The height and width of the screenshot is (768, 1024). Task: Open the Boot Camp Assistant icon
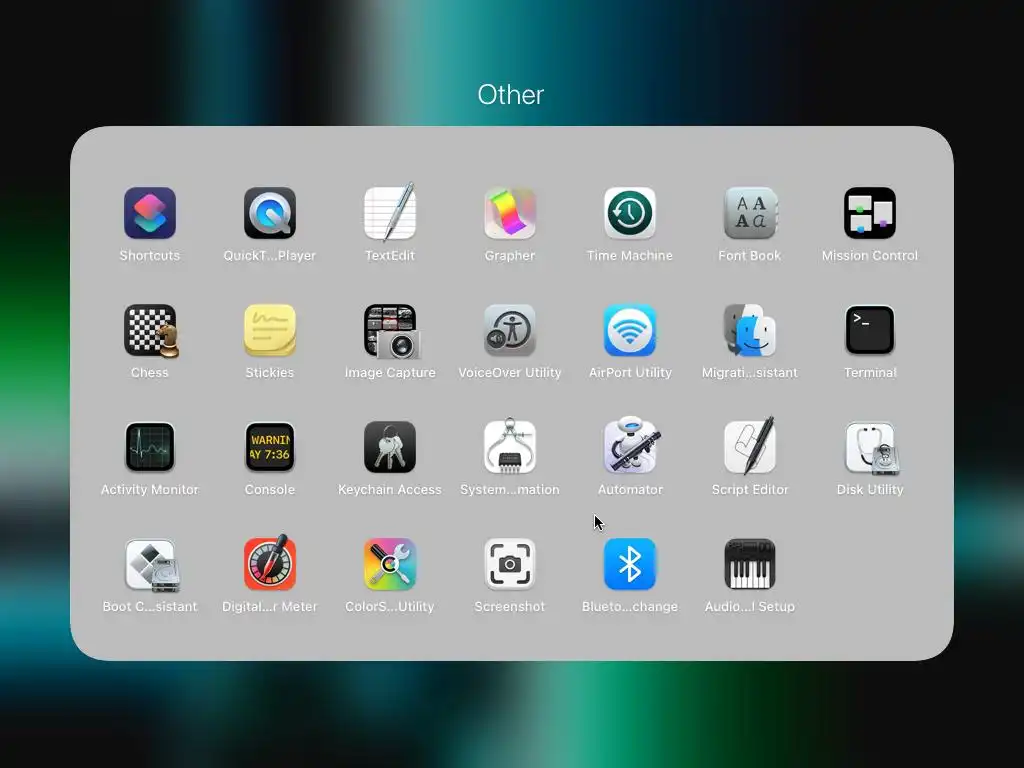pyautogui.click(x=152, y=565)
